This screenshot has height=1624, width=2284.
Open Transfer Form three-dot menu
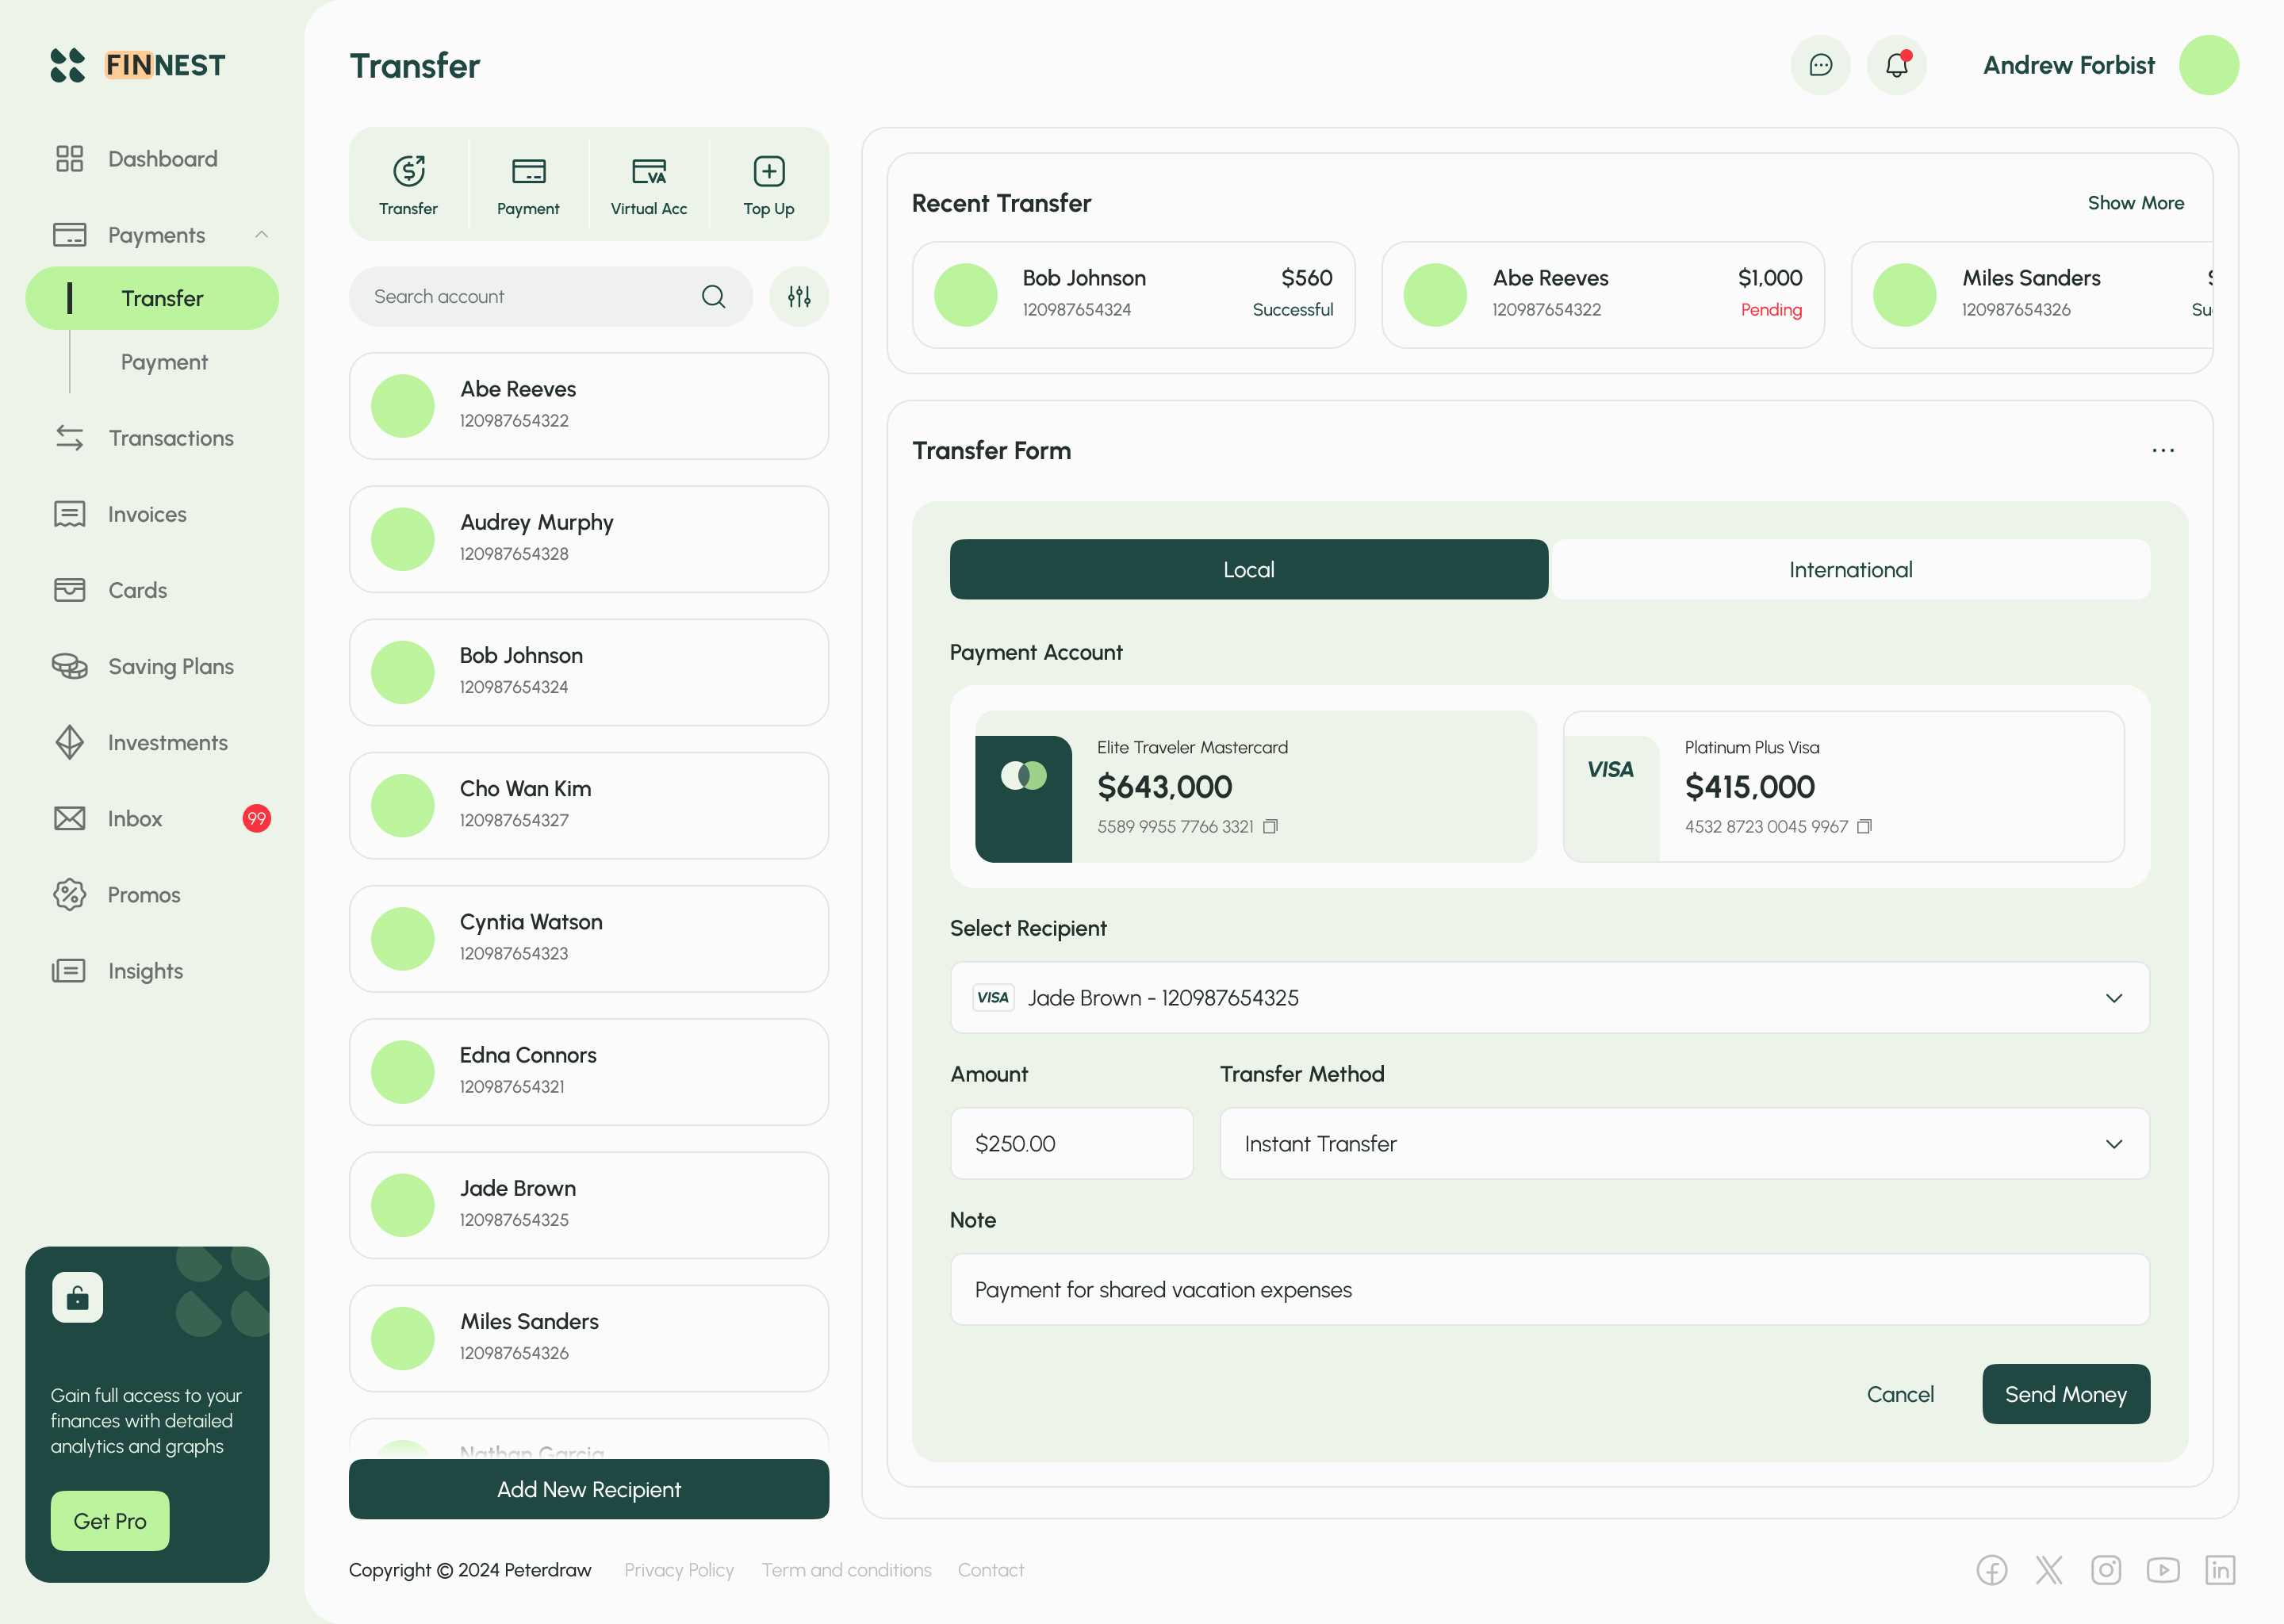(x=2163, y=451)
